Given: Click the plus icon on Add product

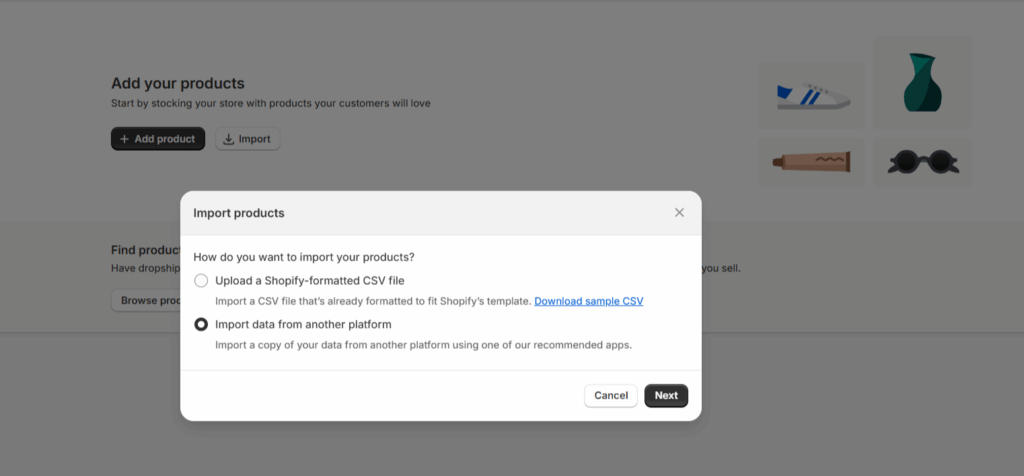Looking at the screenshot, I should tap(124, 139).
